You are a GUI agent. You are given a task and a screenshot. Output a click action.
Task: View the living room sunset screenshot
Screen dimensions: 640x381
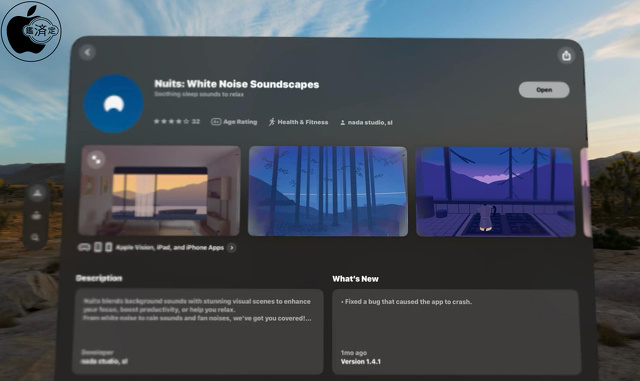(160, 191)
